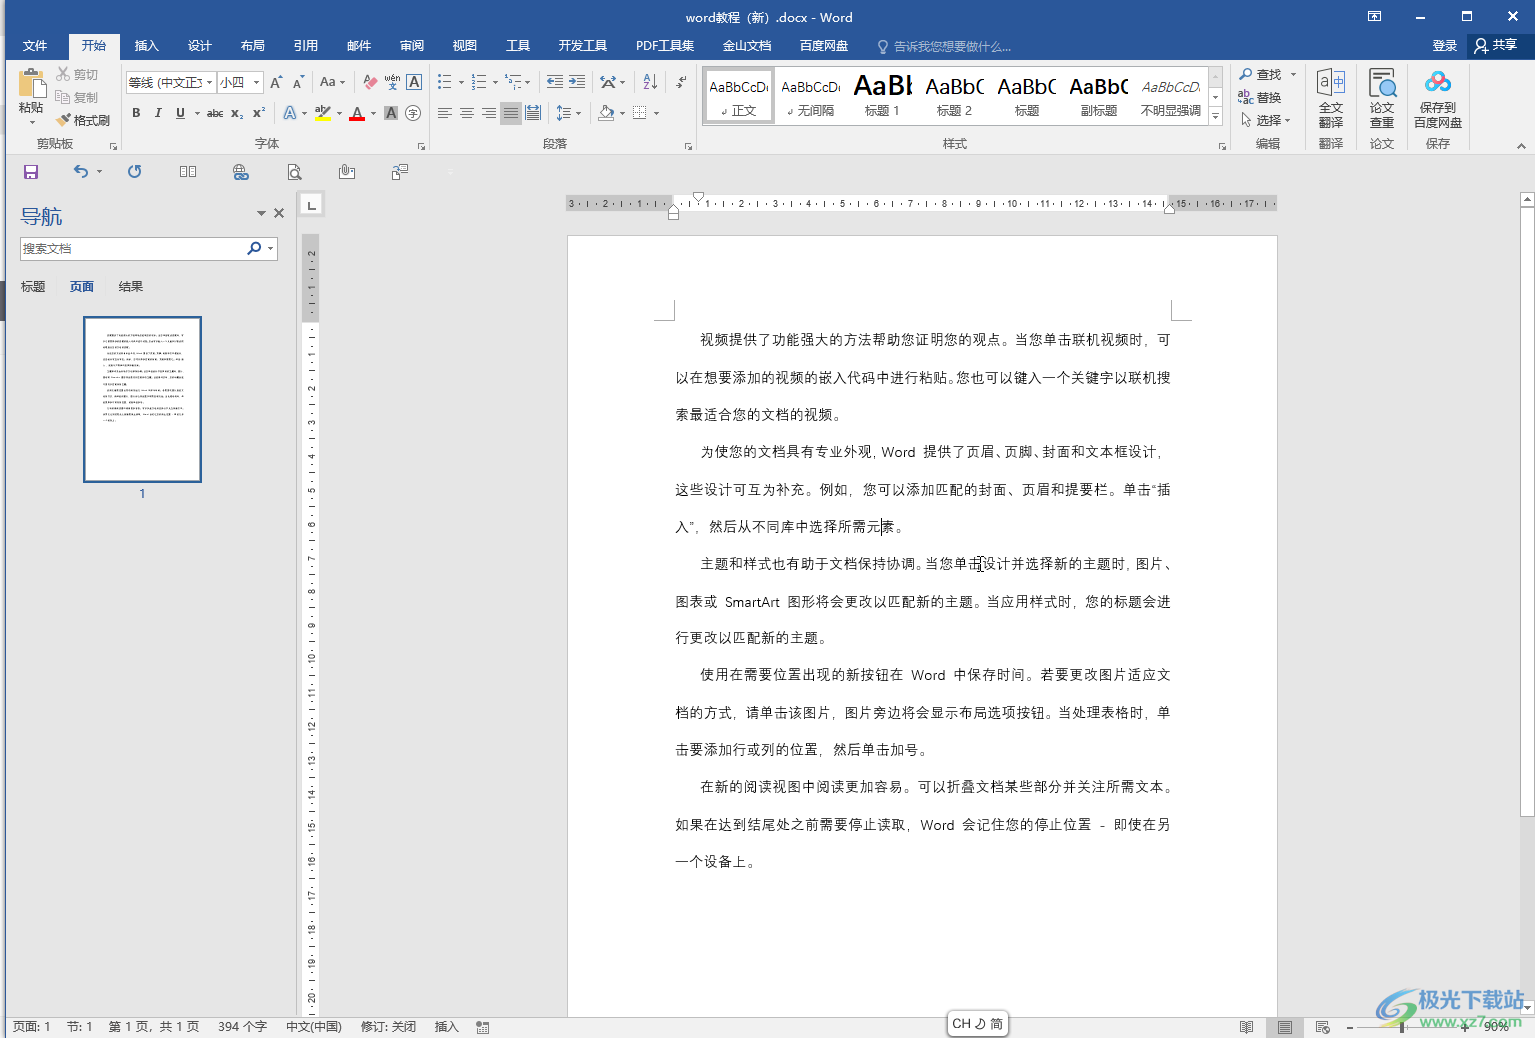Switch to the Review (审阅) tab
The height and width of the screenshot is (1038, 1535).
[x=412, y=46]
